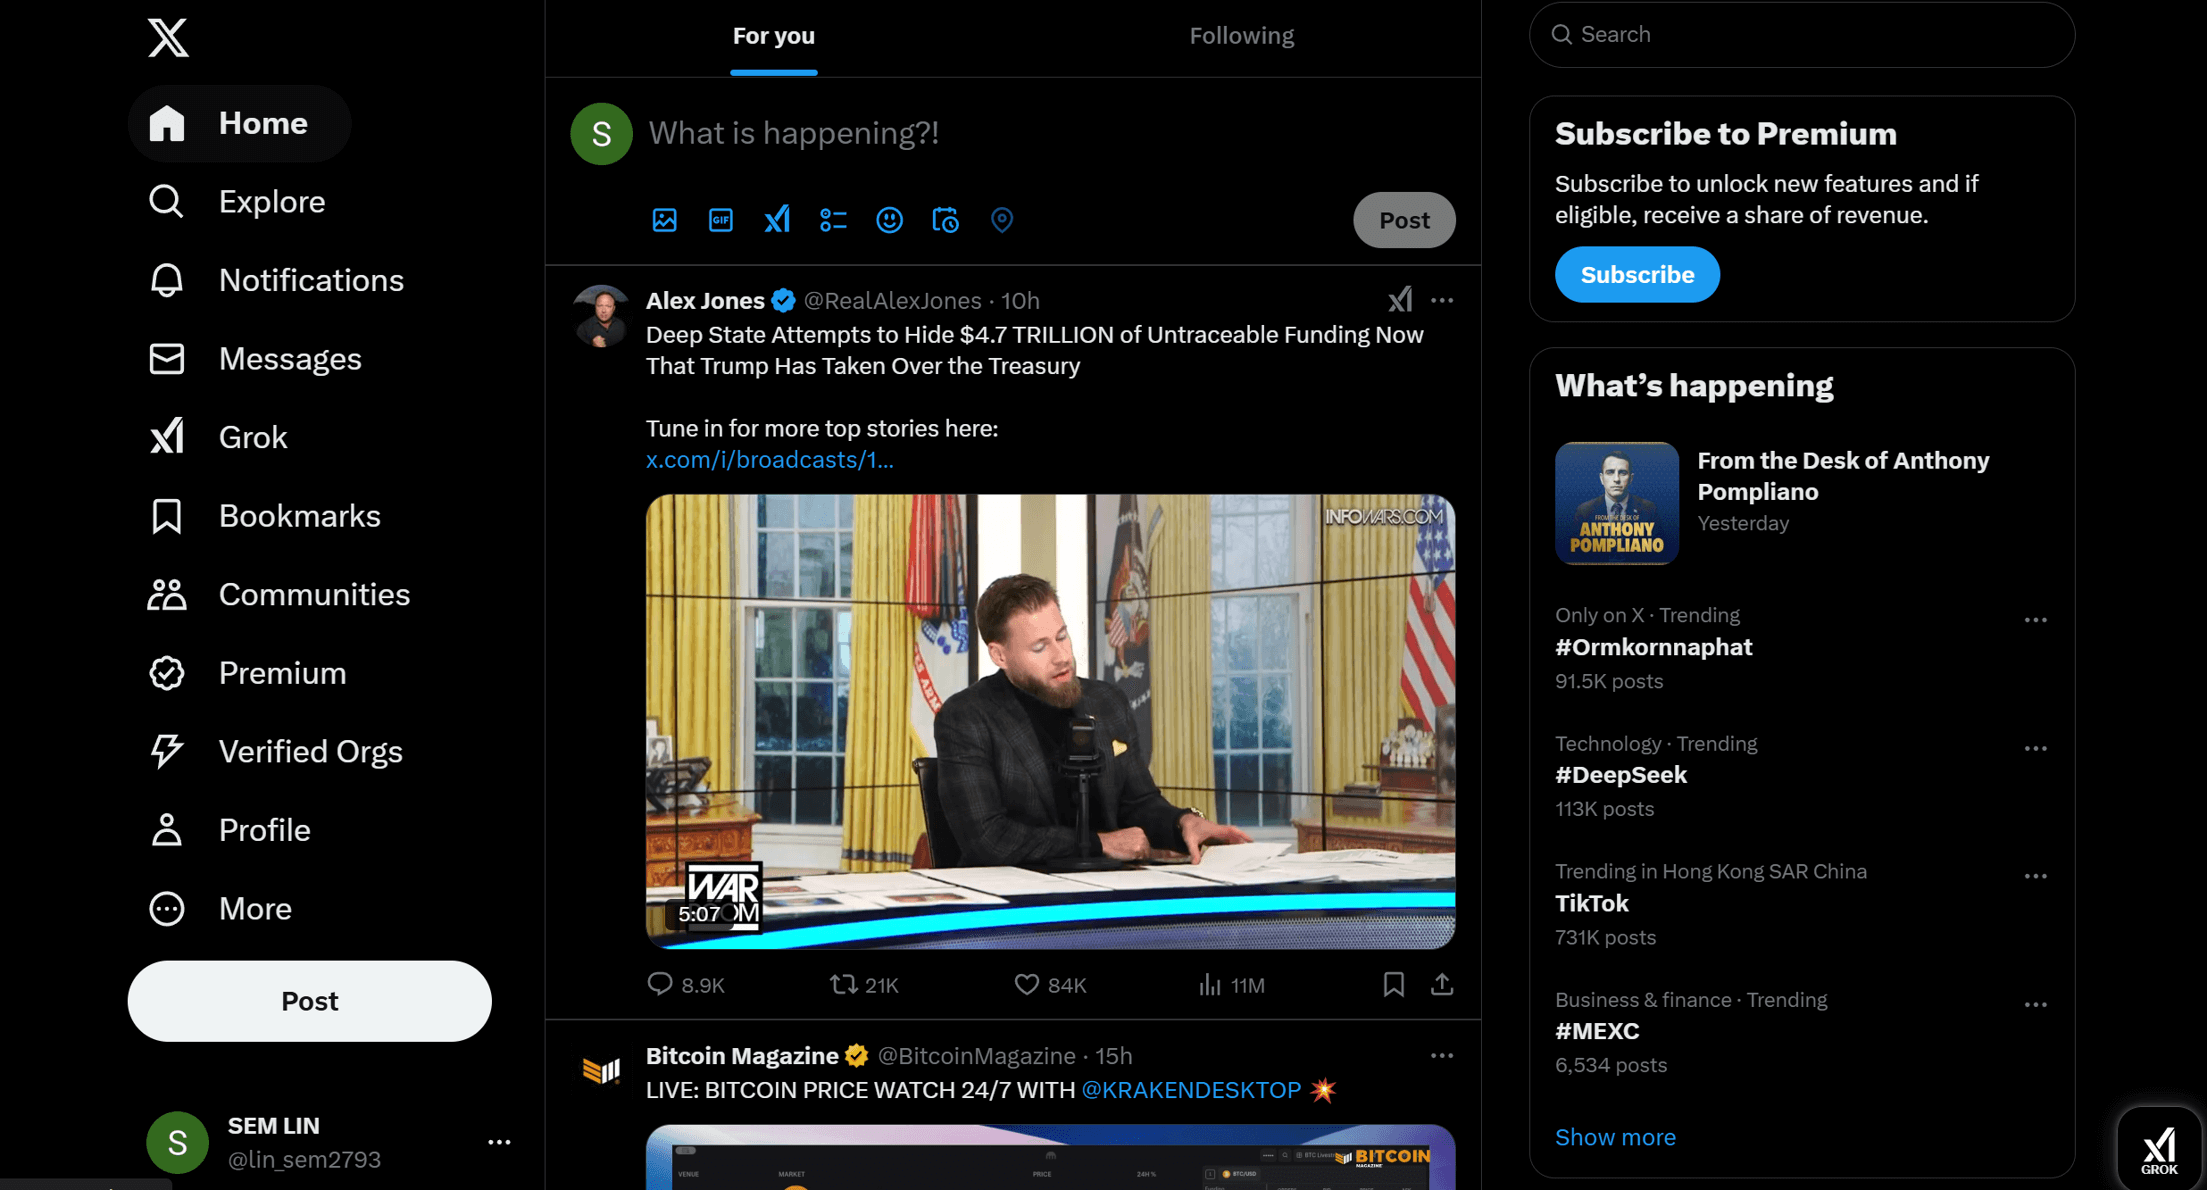The height and width of the screenshot is (1190, 2207).
Task: Open options for #MEXC trend
Action: tap(2036, 1005)
